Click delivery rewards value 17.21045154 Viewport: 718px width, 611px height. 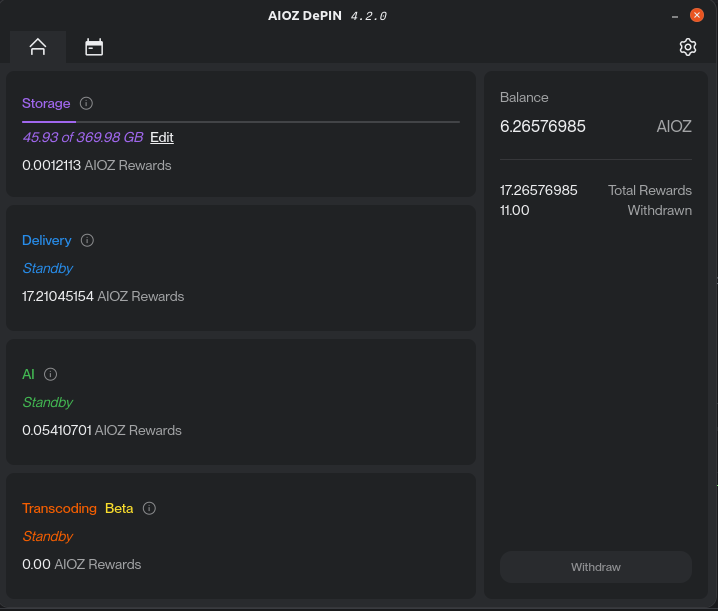pos(58,296)
